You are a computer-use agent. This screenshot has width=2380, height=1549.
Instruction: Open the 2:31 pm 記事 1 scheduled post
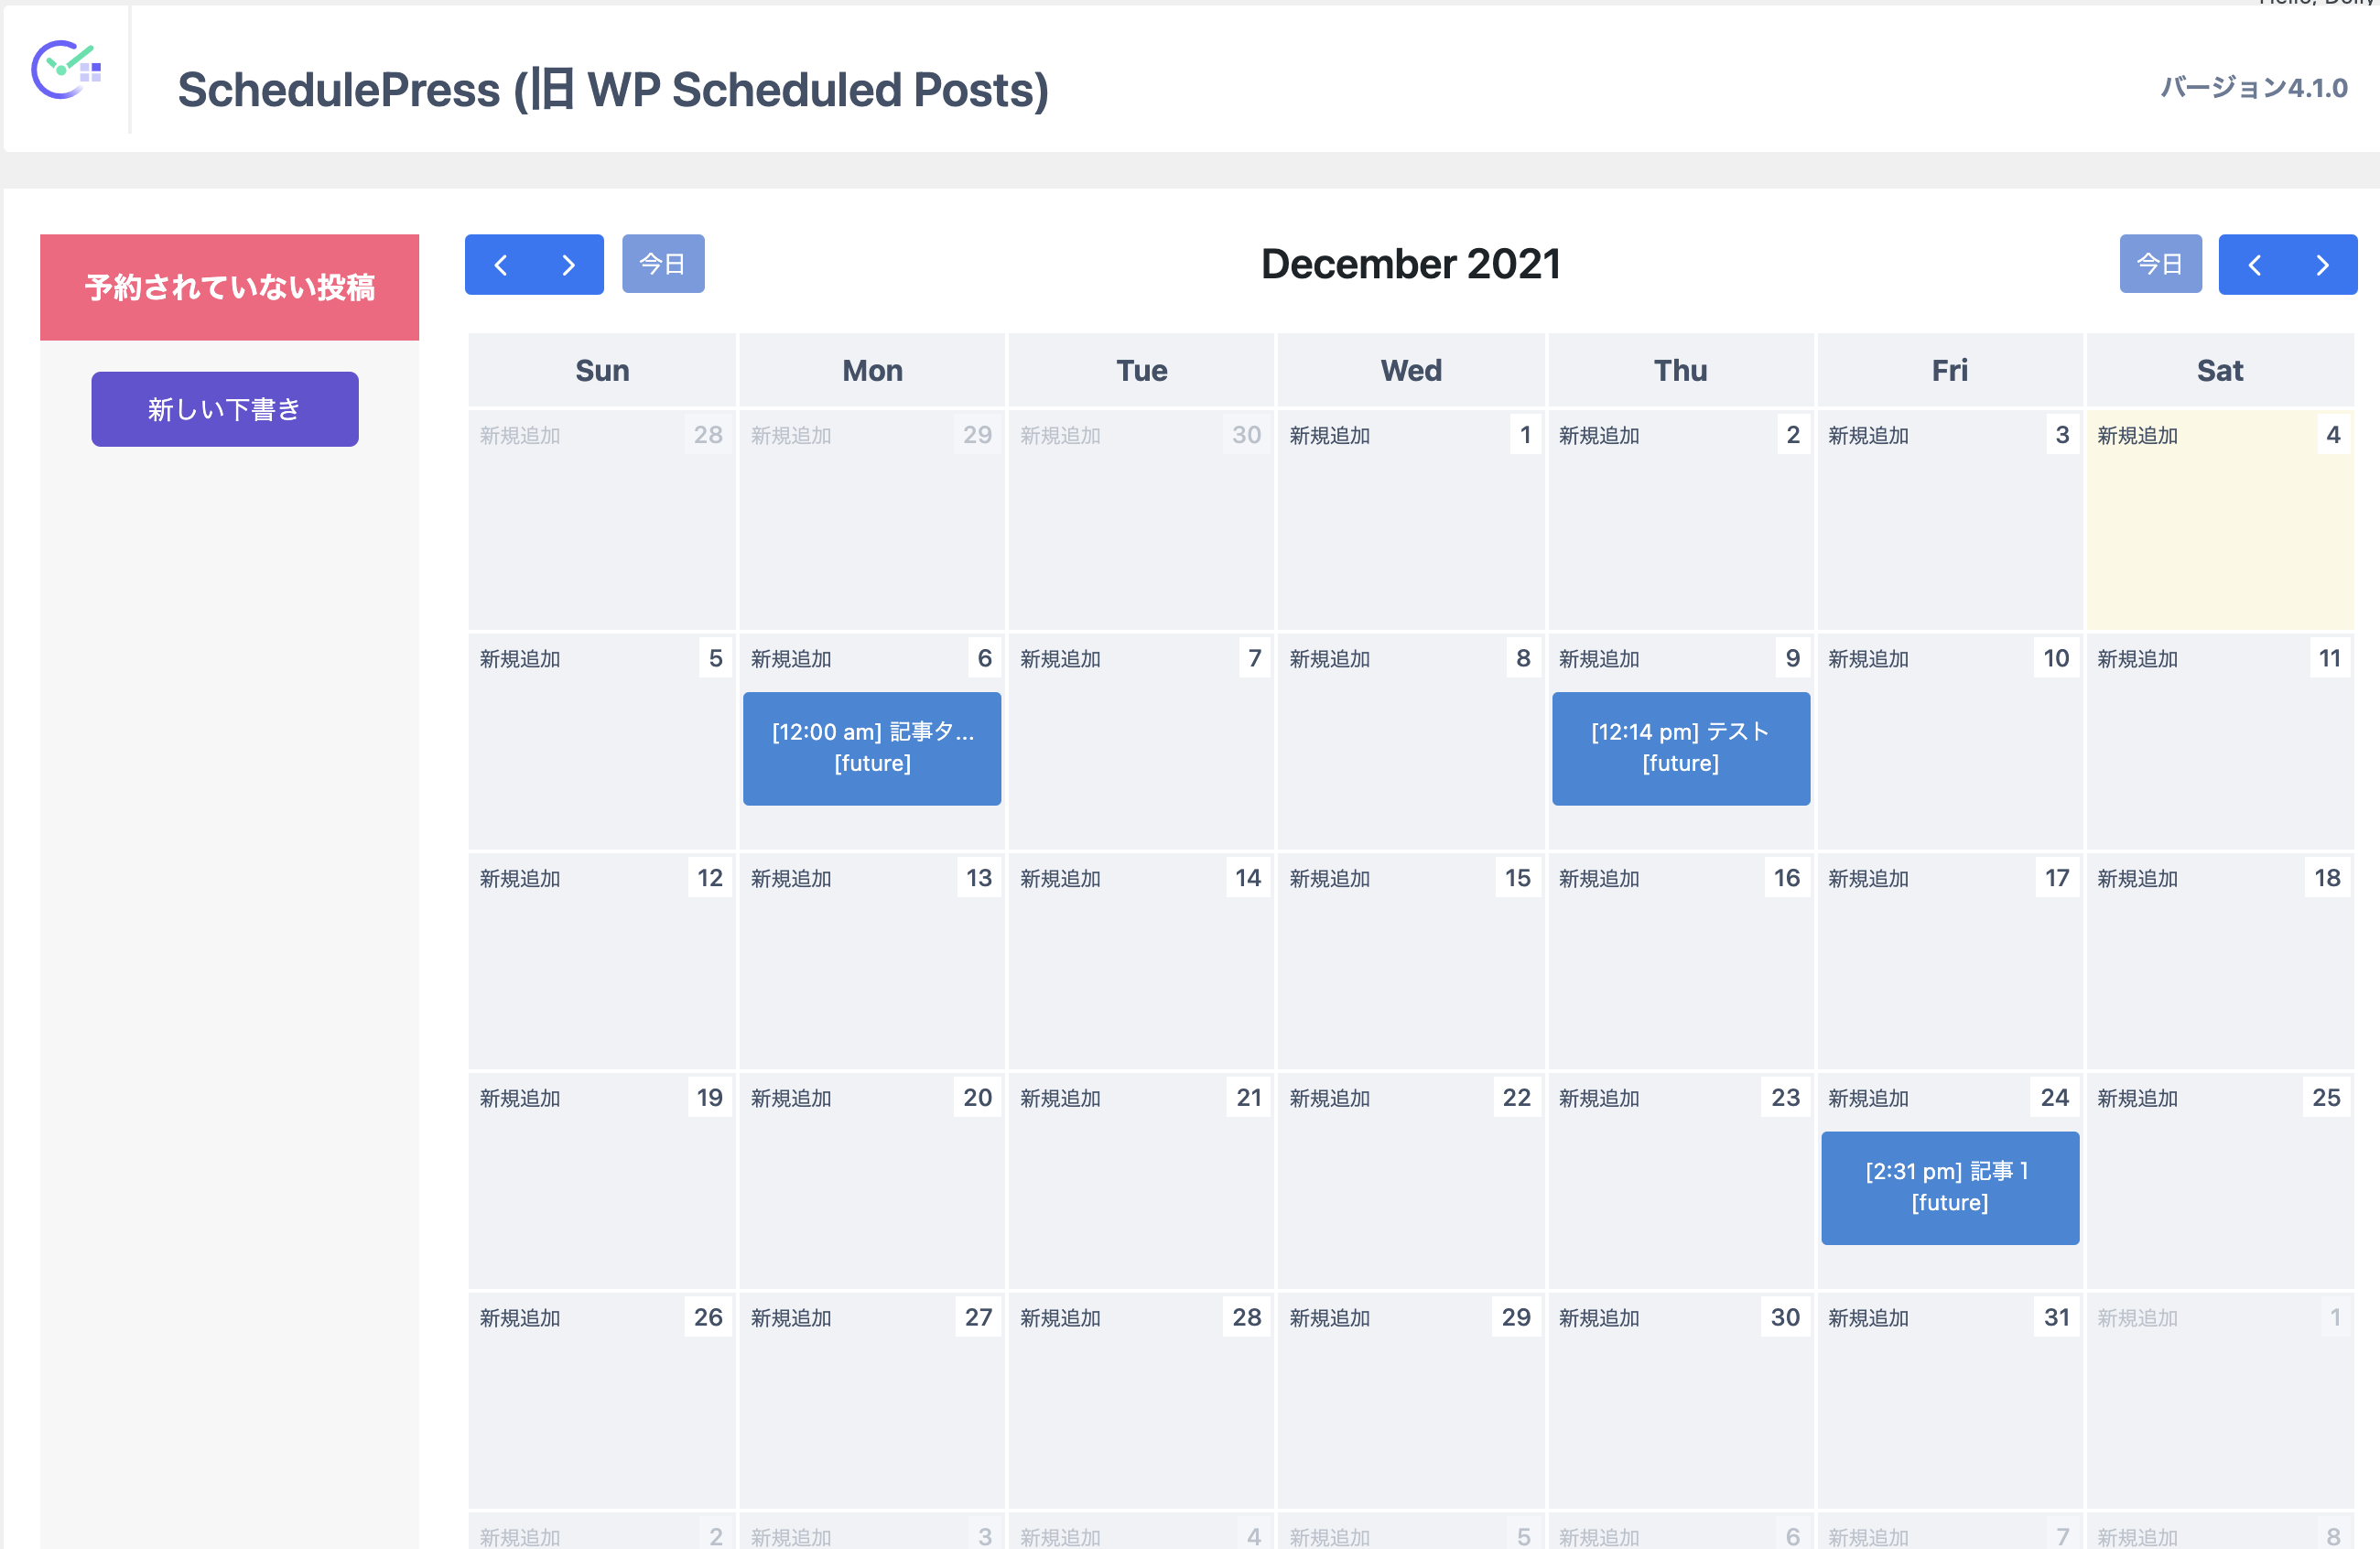pyautogui.click(x=1949, y=1188)
